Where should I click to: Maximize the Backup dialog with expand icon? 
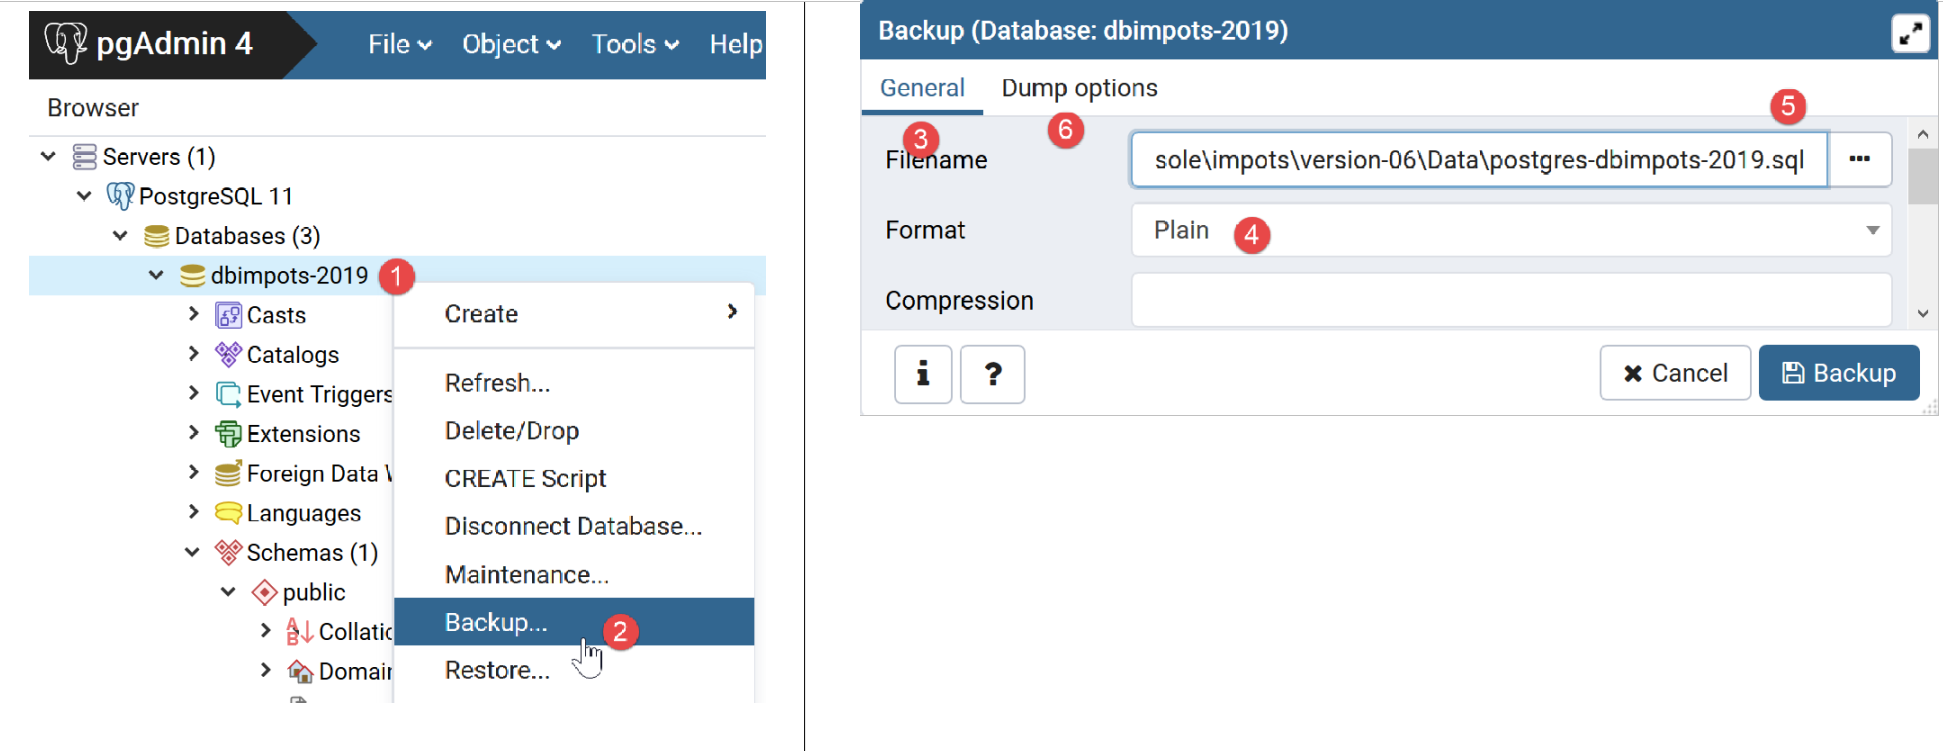1909,33
